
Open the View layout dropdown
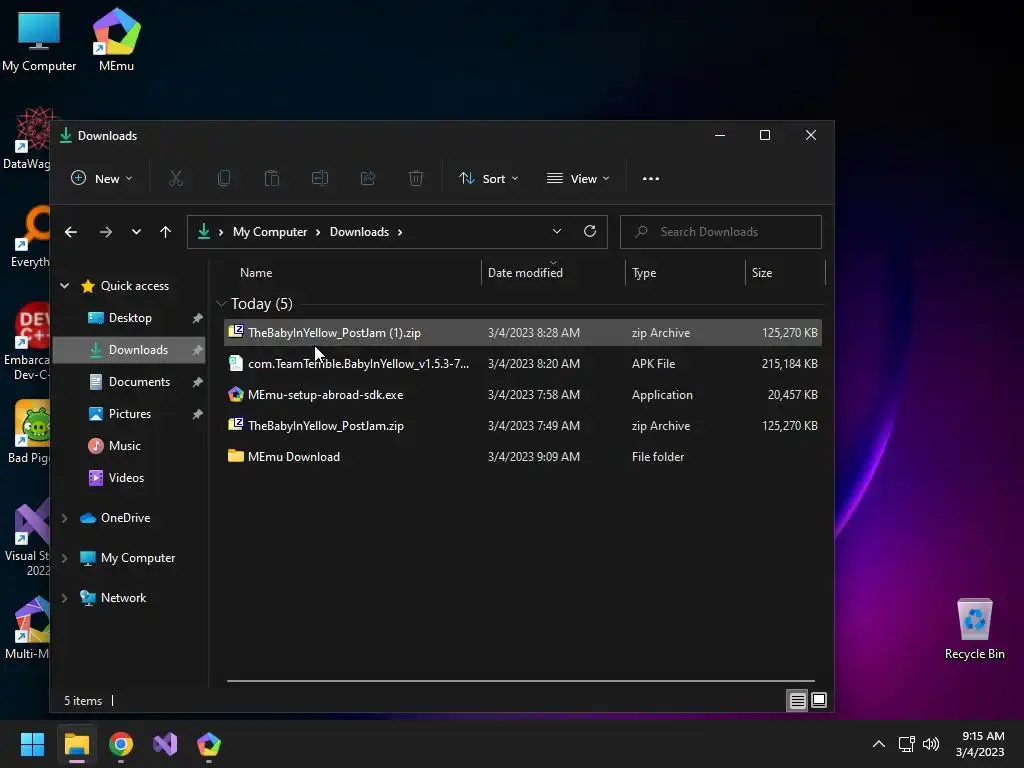point(579,178)
